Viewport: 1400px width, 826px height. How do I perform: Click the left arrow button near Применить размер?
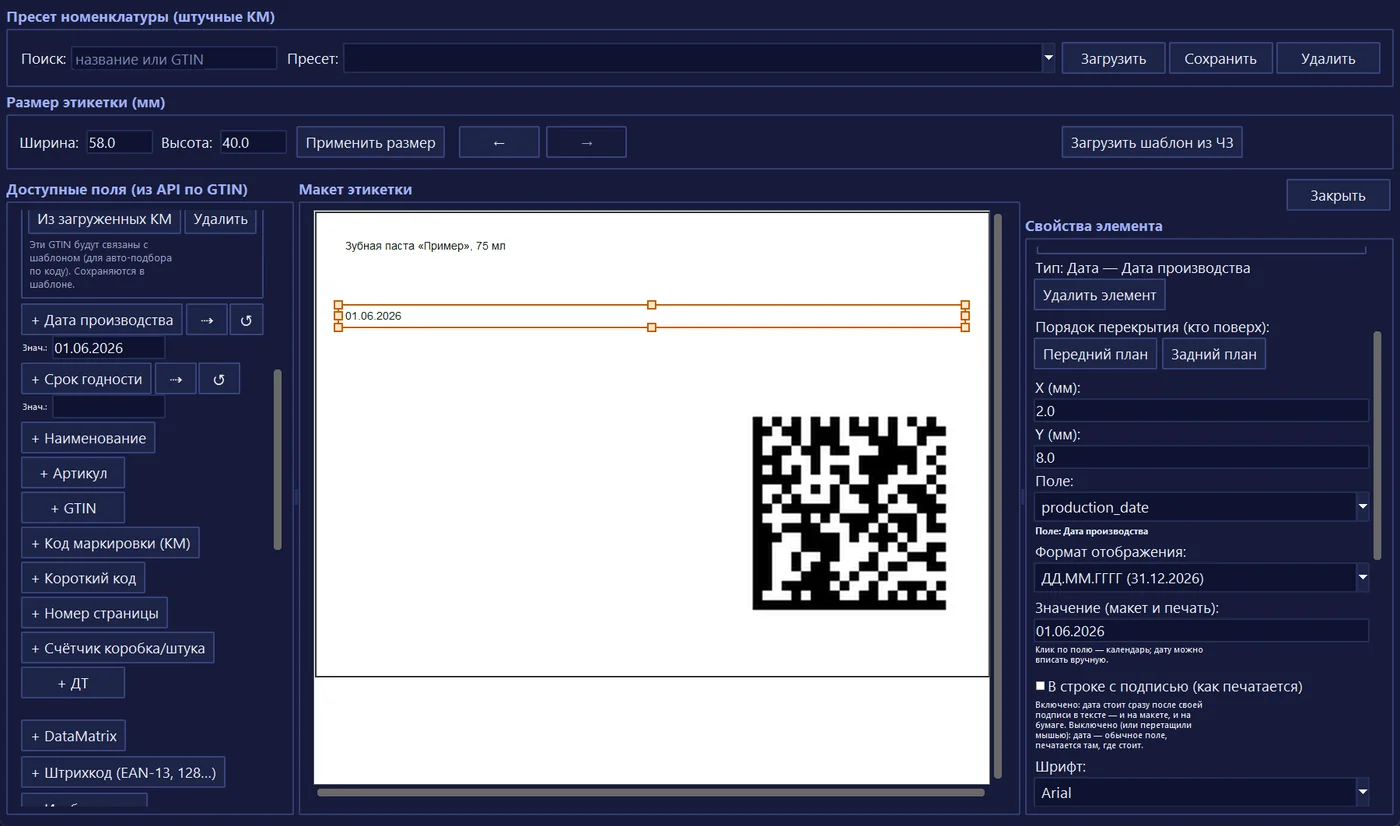[x=499, y=142]
